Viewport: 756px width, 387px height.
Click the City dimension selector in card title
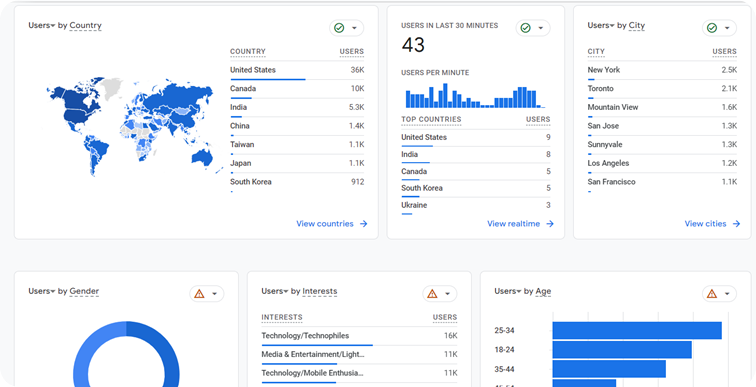pyautogui.click(x=636, y=26)
